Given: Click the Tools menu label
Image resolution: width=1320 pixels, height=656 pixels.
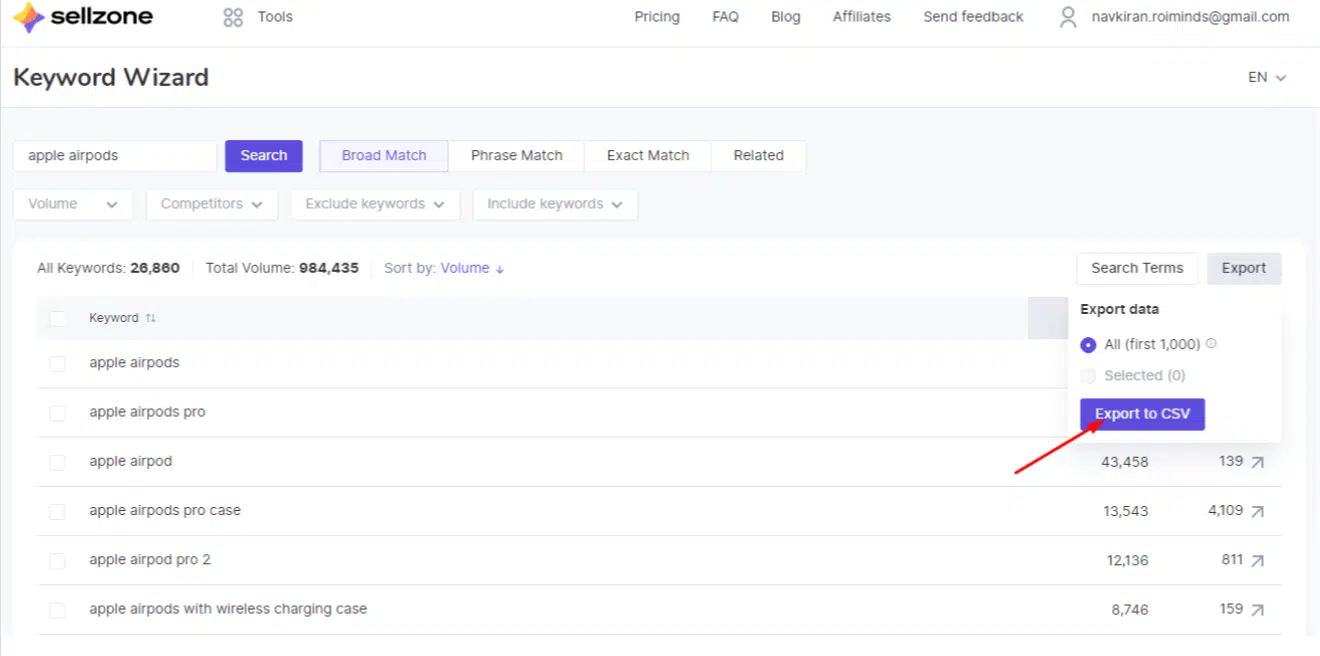Looking at the screenshot, I should (275, 17).
